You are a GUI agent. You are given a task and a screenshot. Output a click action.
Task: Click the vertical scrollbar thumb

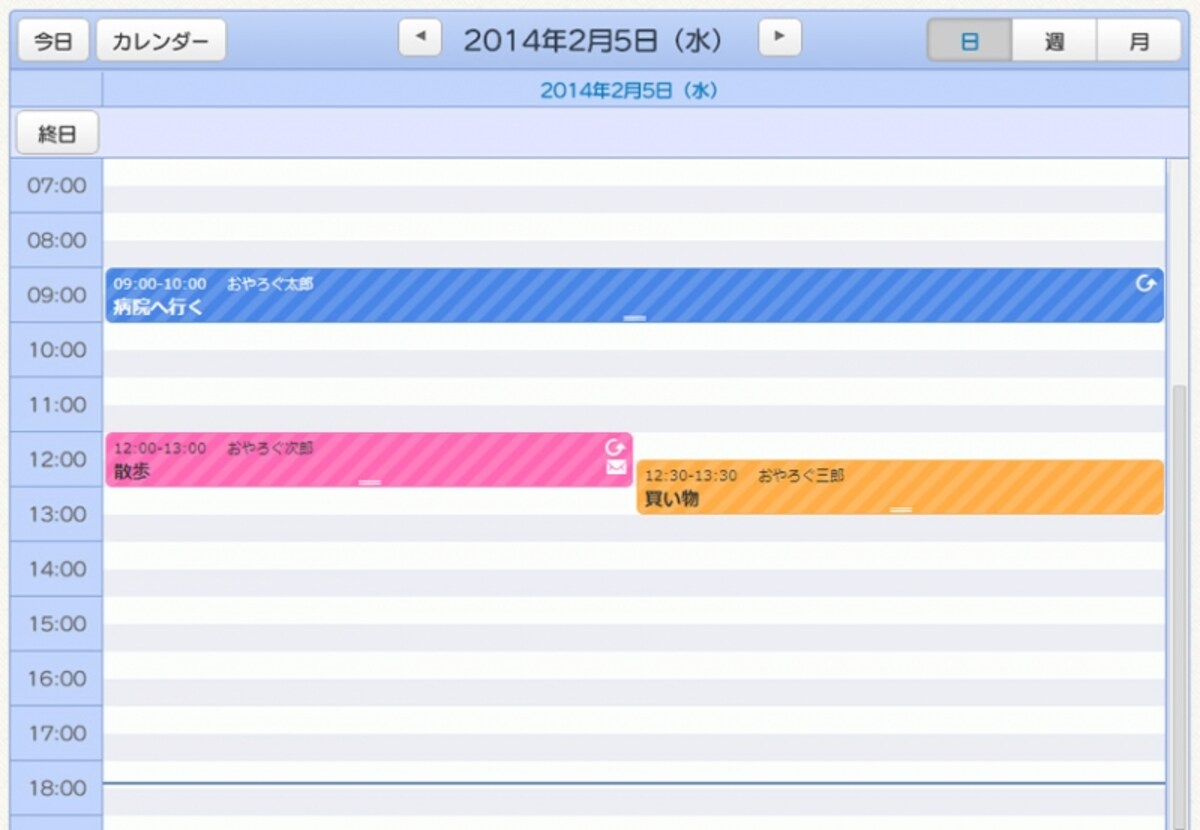1180,600
